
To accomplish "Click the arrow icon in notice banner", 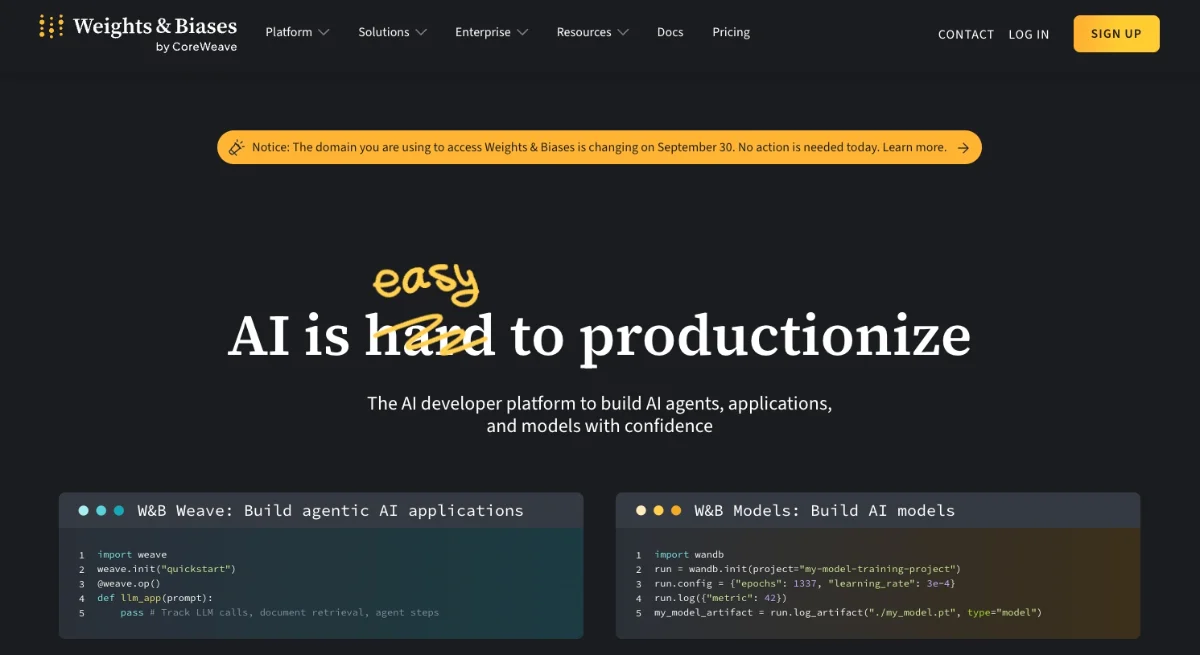I will (x=963, y=148).
